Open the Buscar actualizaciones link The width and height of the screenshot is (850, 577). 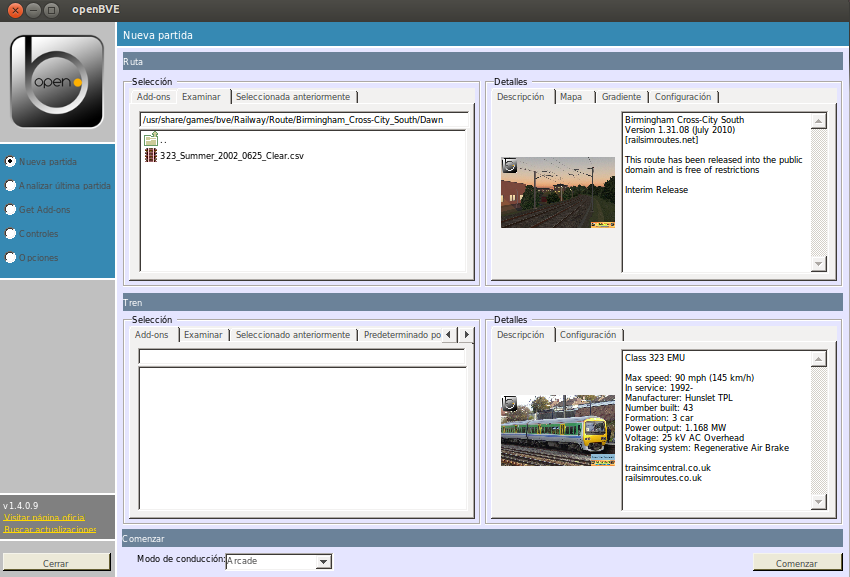click(50, 529)
